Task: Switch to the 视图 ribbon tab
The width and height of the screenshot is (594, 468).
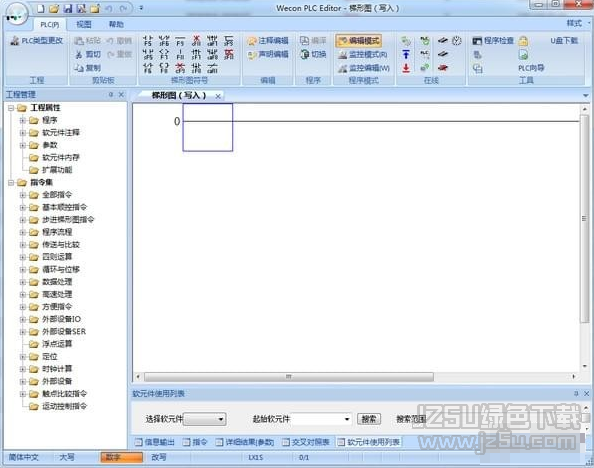Action: (84, 25)
